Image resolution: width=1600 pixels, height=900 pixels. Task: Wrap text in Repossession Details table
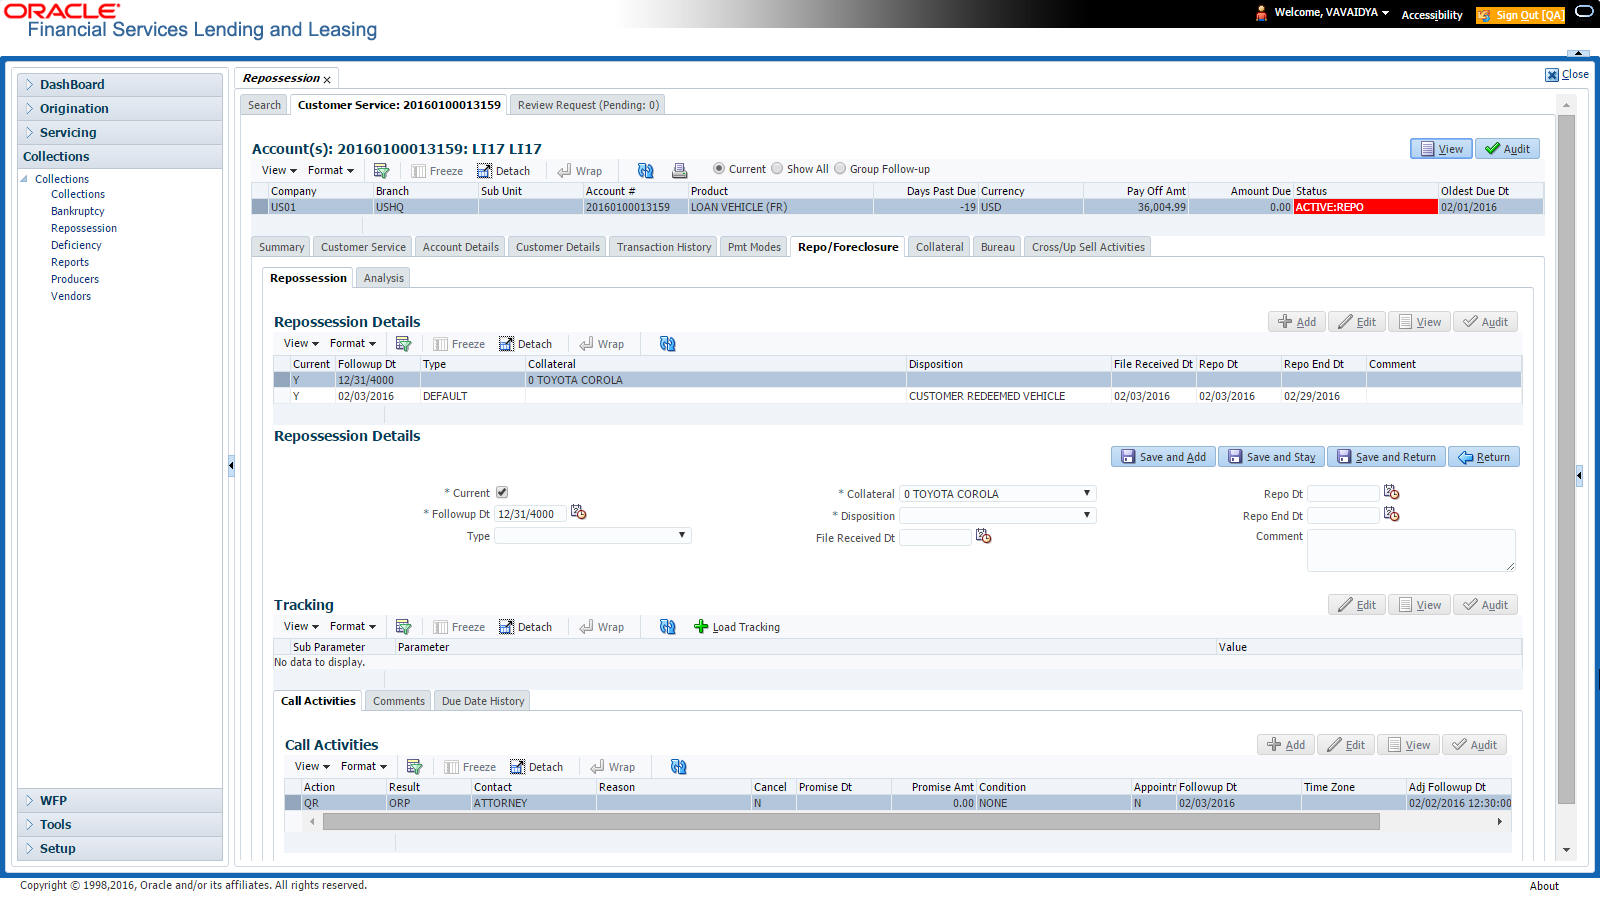click(601, 344)
